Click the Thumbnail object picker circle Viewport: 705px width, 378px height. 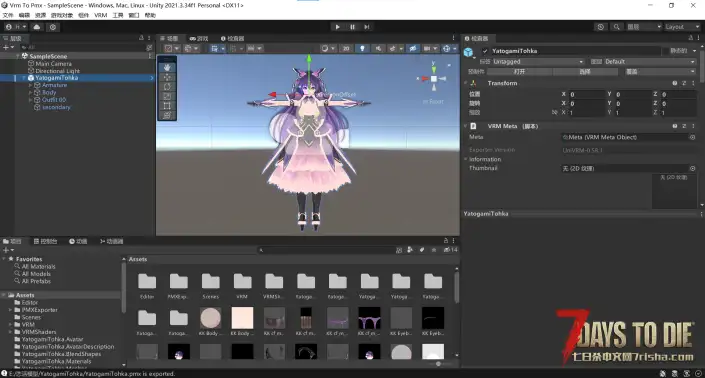point(692,169)
